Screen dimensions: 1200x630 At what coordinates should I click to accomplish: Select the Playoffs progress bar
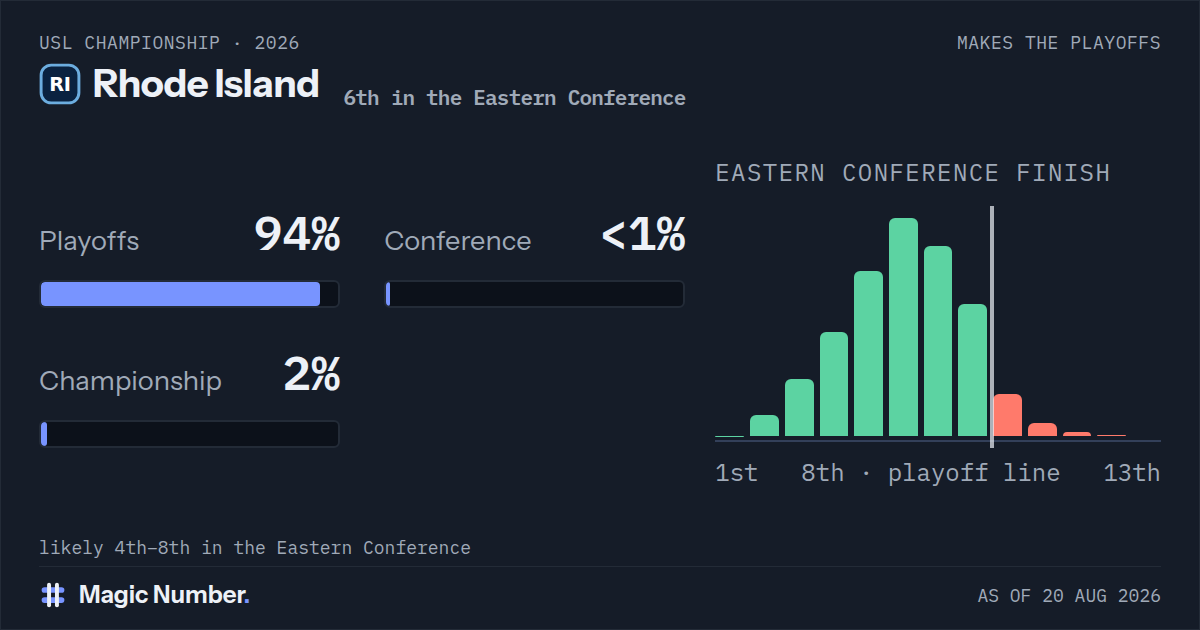189,294
